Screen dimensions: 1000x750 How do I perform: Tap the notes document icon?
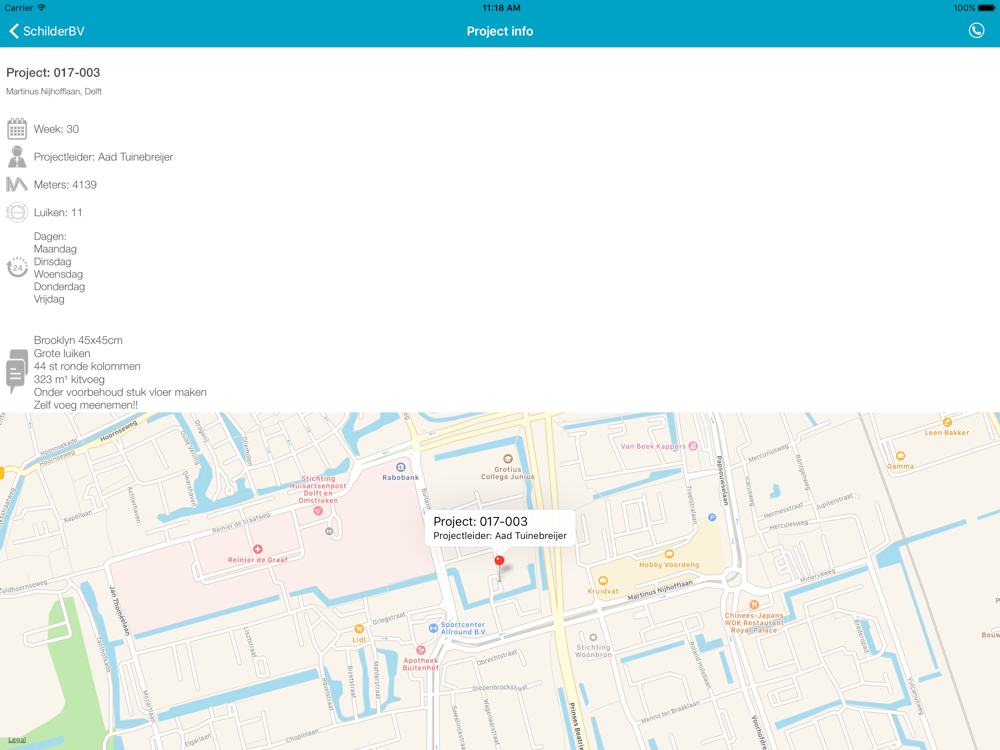[x=17, y=371]
